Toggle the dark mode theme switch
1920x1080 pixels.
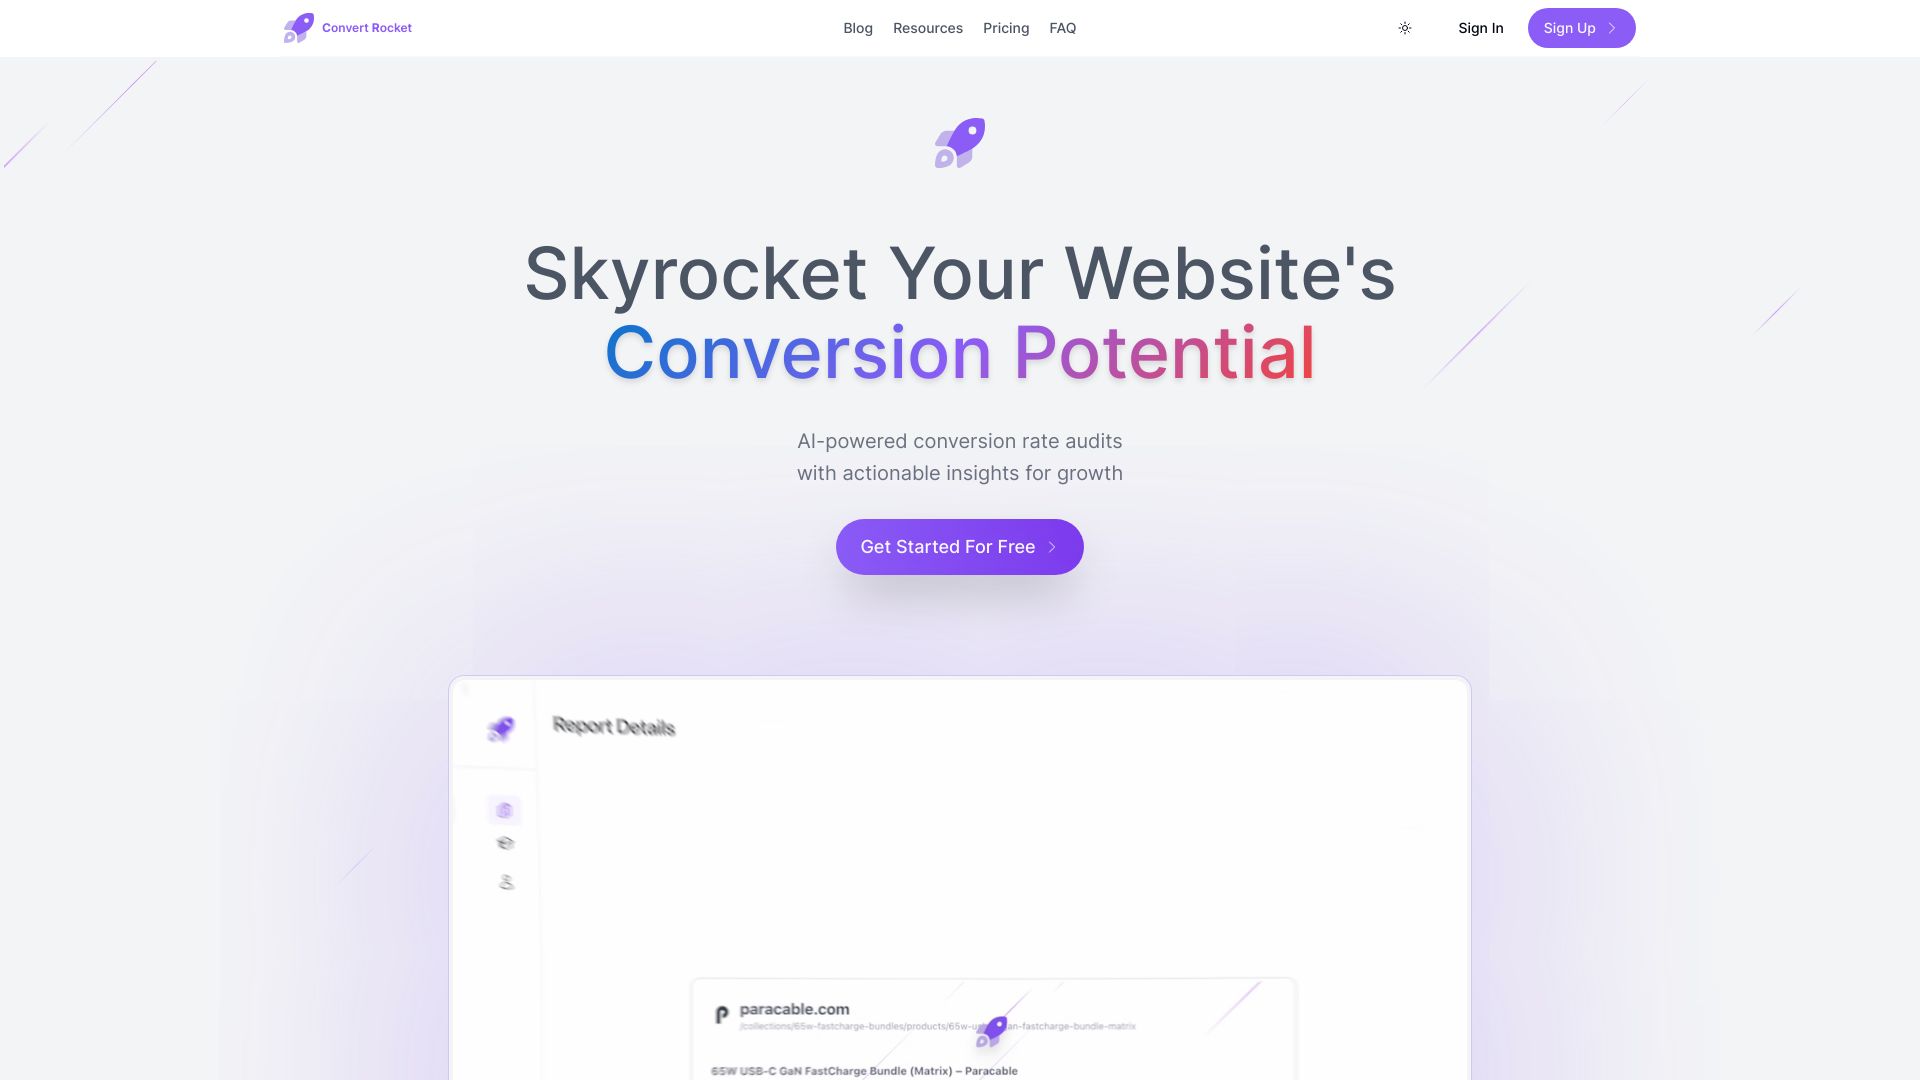pos(1404,28)
